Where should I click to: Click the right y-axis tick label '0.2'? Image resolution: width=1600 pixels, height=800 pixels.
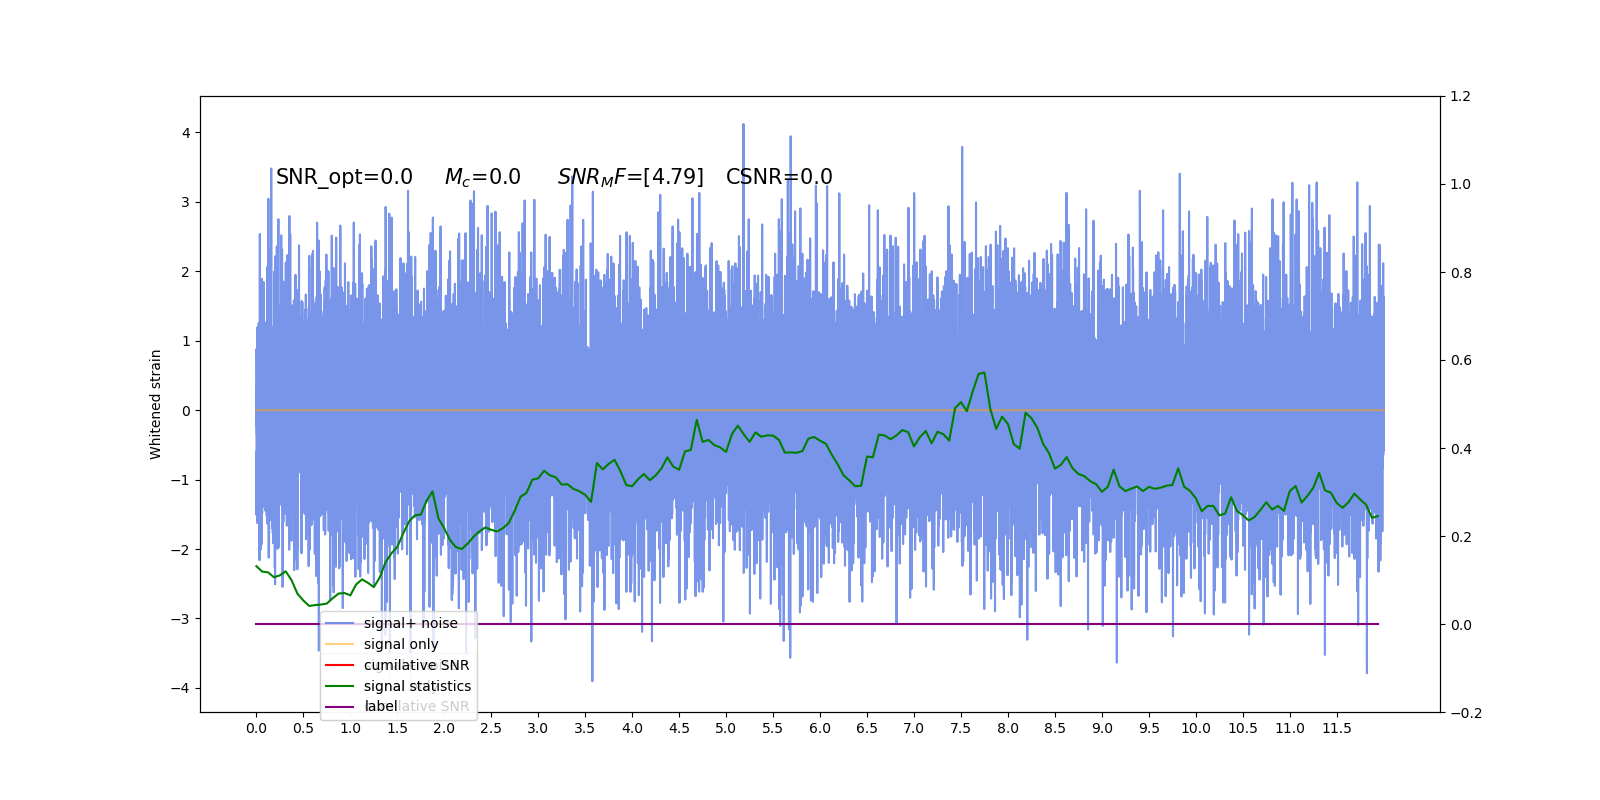pyautogui.click(x=1460, y=537)
